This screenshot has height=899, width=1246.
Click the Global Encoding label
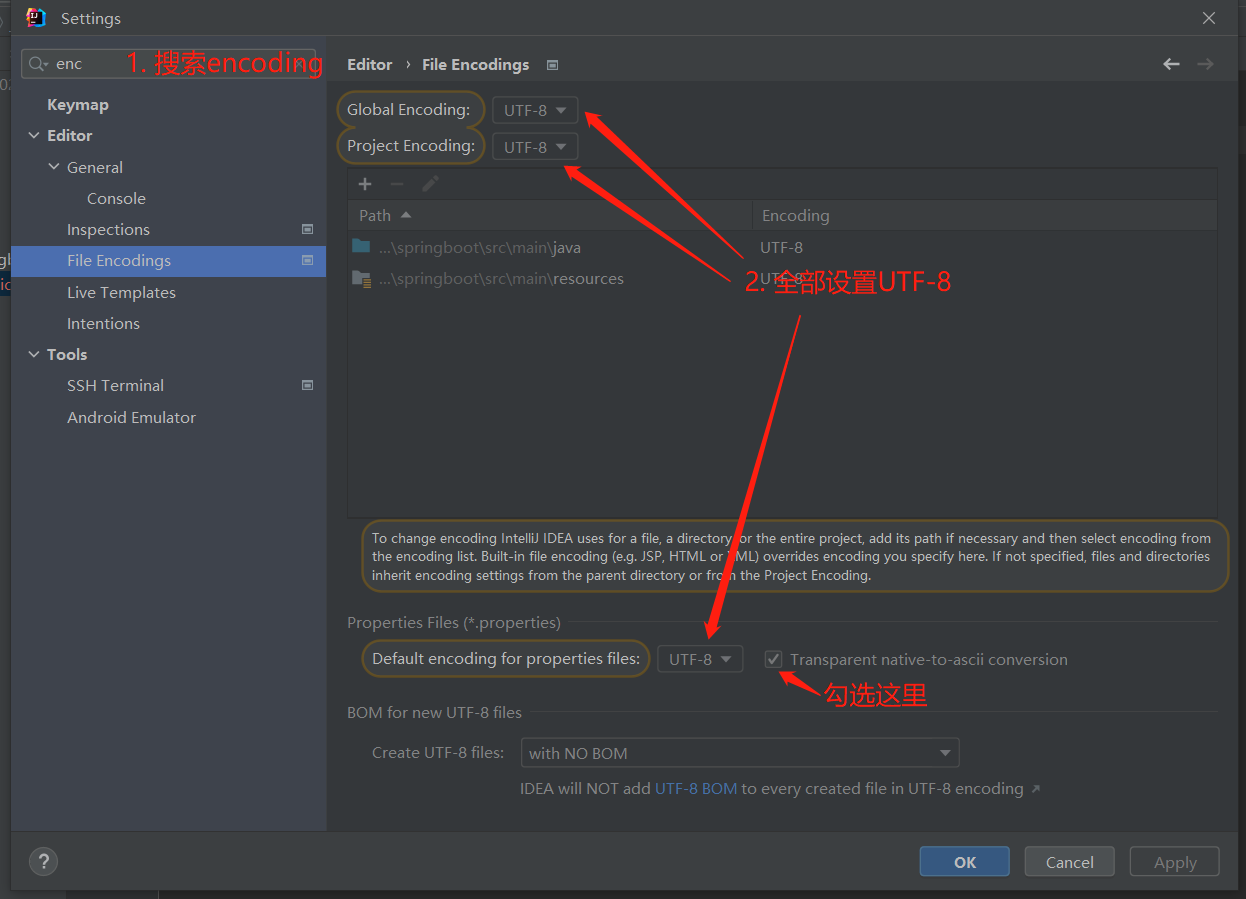point(408,110)
